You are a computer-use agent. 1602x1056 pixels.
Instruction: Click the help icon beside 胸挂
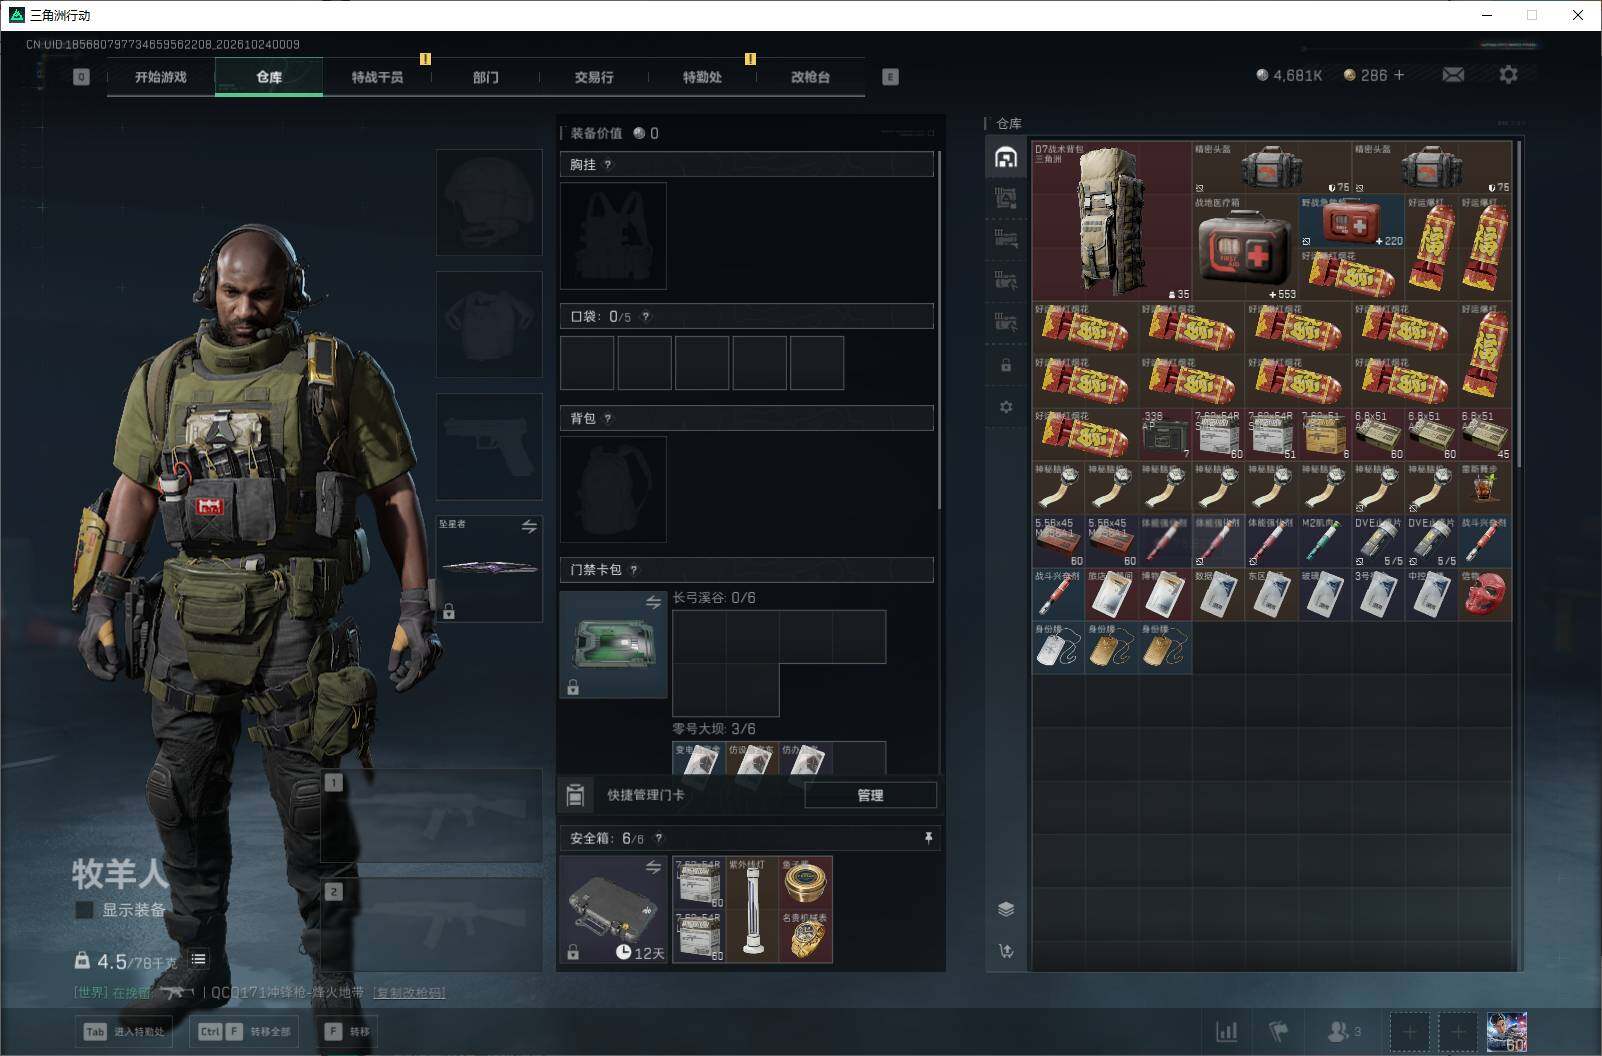[x=608, y=165]
